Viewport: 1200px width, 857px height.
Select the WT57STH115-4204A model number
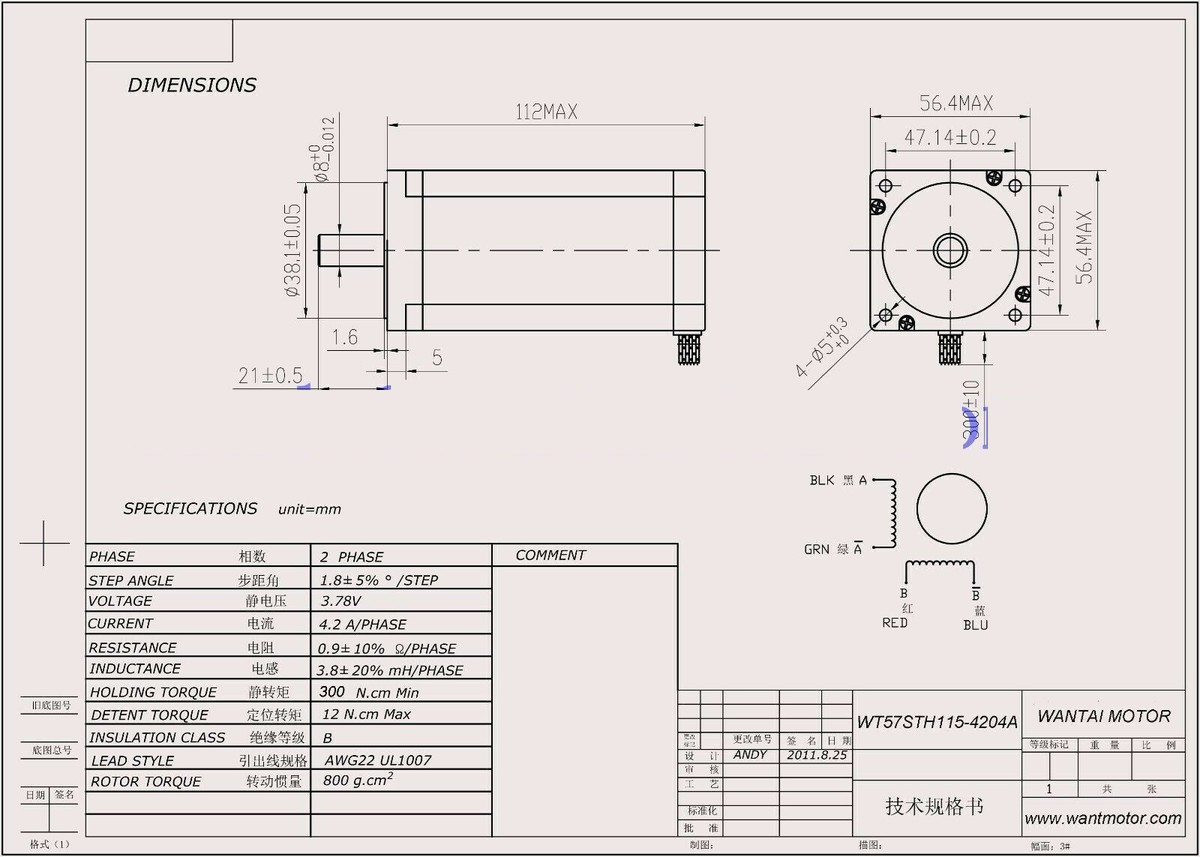click(x=937, y=721)
